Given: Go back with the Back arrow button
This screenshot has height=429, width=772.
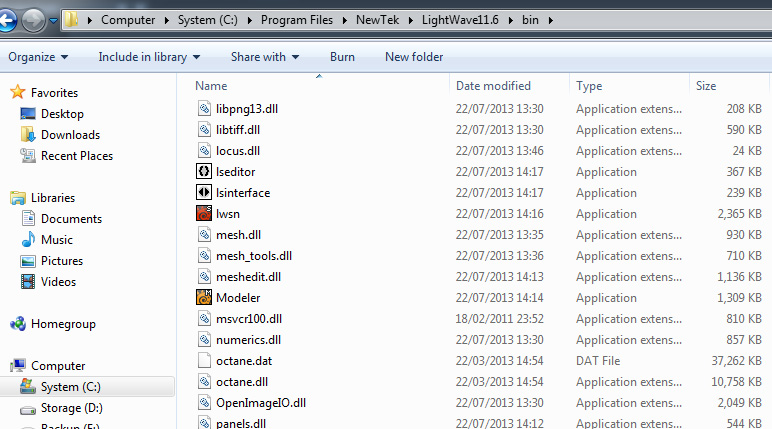Looking at the screenshot, I should [x=7, y=21].
